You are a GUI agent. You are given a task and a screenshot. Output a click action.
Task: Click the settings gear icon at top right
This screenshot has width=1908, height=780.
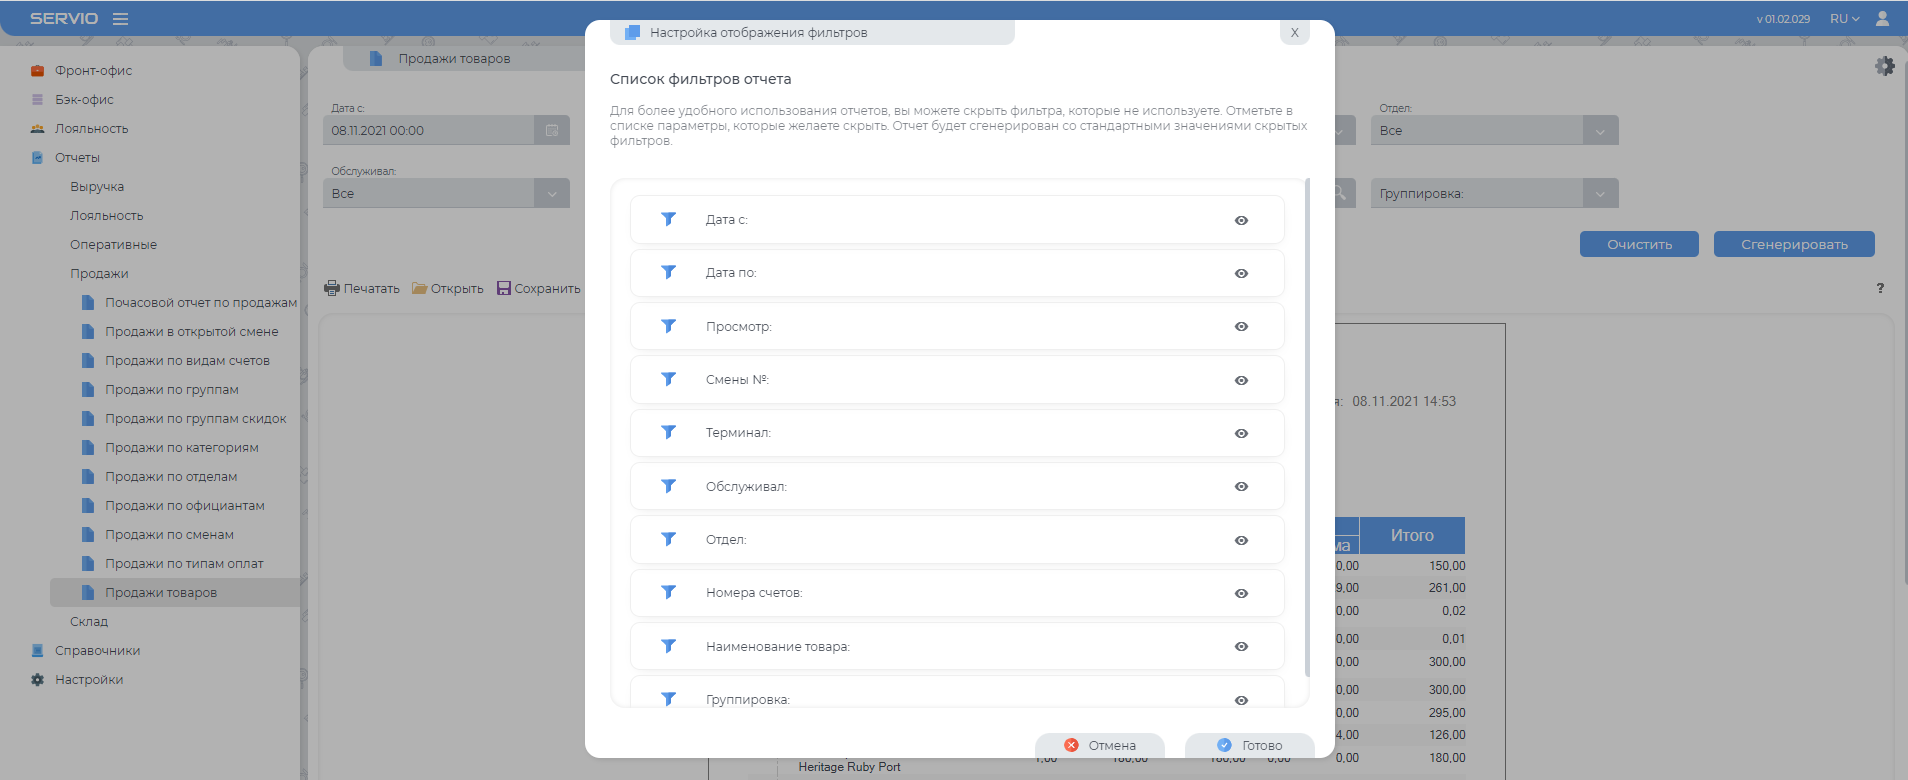point(1884,66)
